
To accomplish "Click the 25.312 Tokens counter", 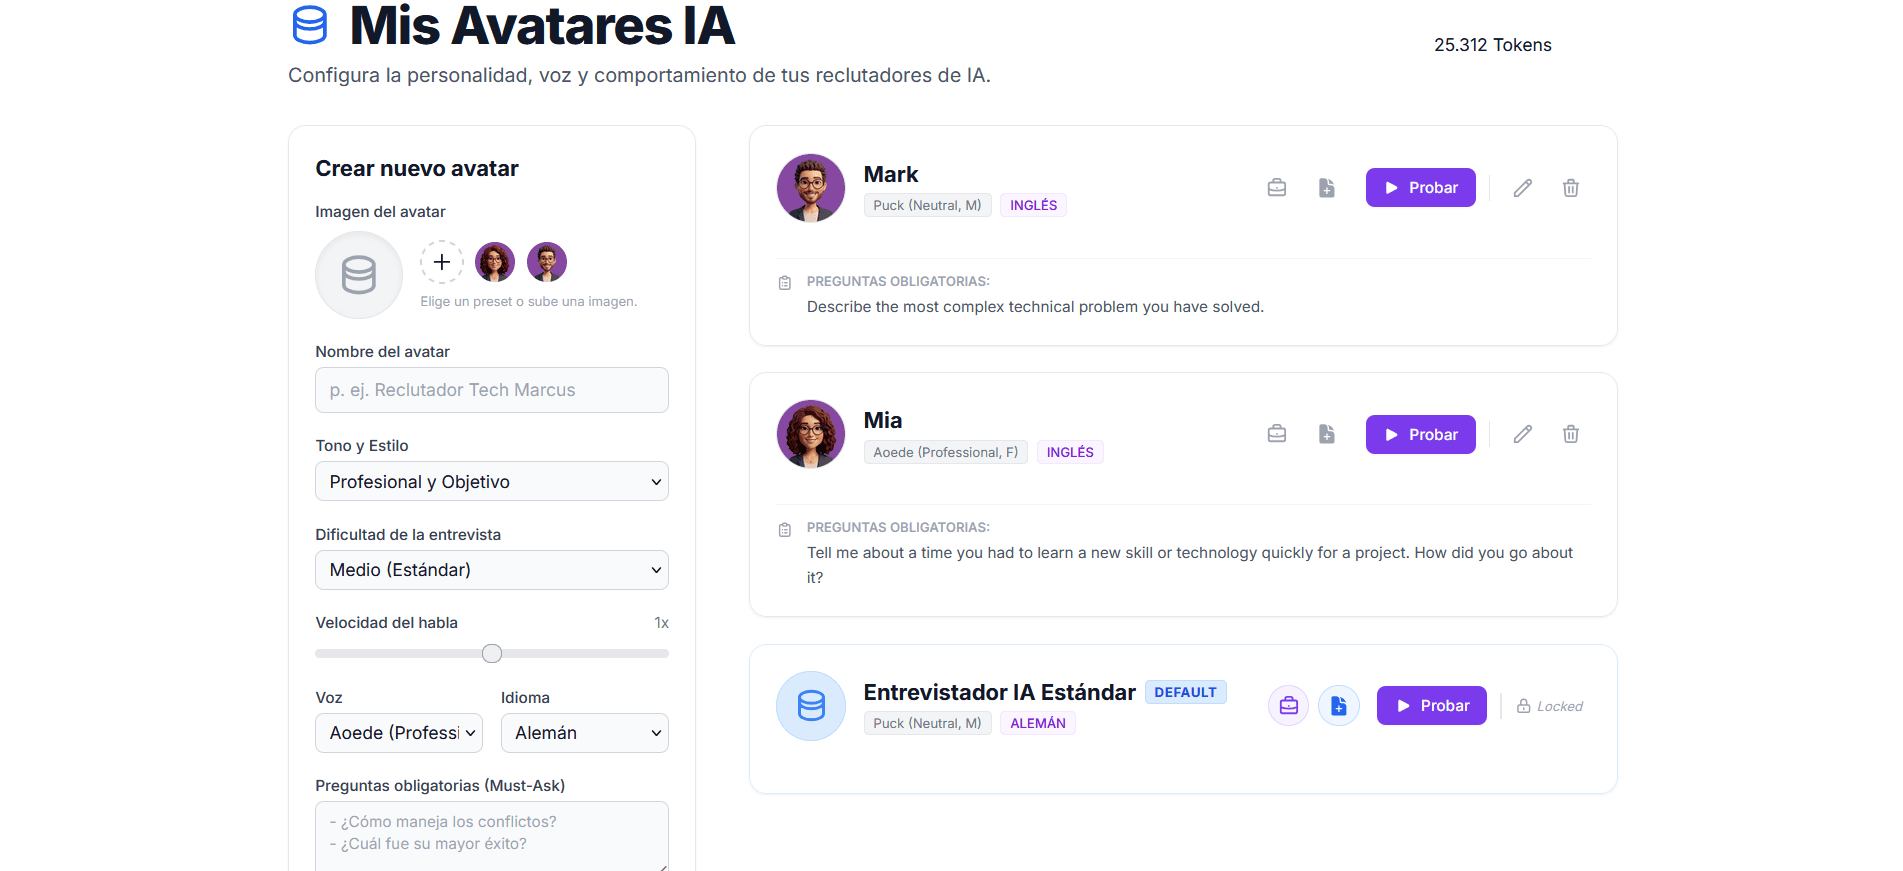I will (x=1493, y=45).
